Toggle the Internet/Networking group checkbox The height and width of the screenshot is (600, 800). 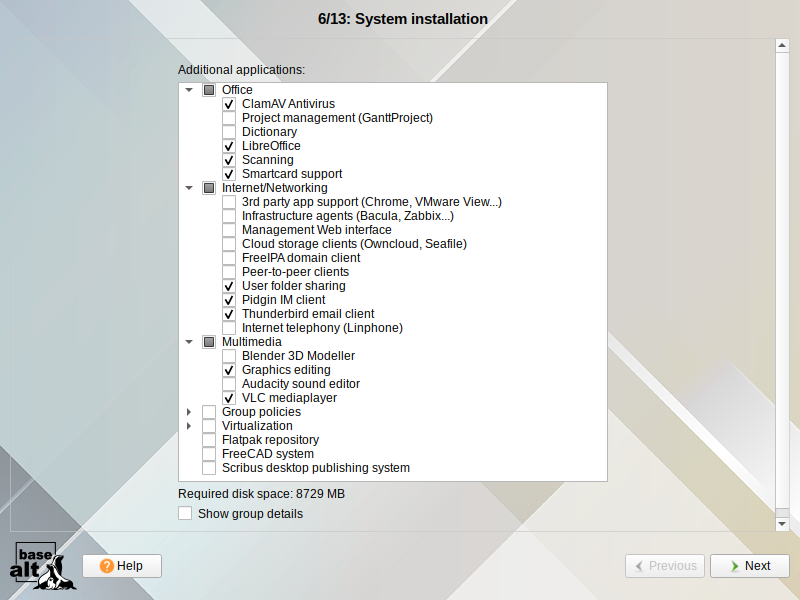click(209, 188)
